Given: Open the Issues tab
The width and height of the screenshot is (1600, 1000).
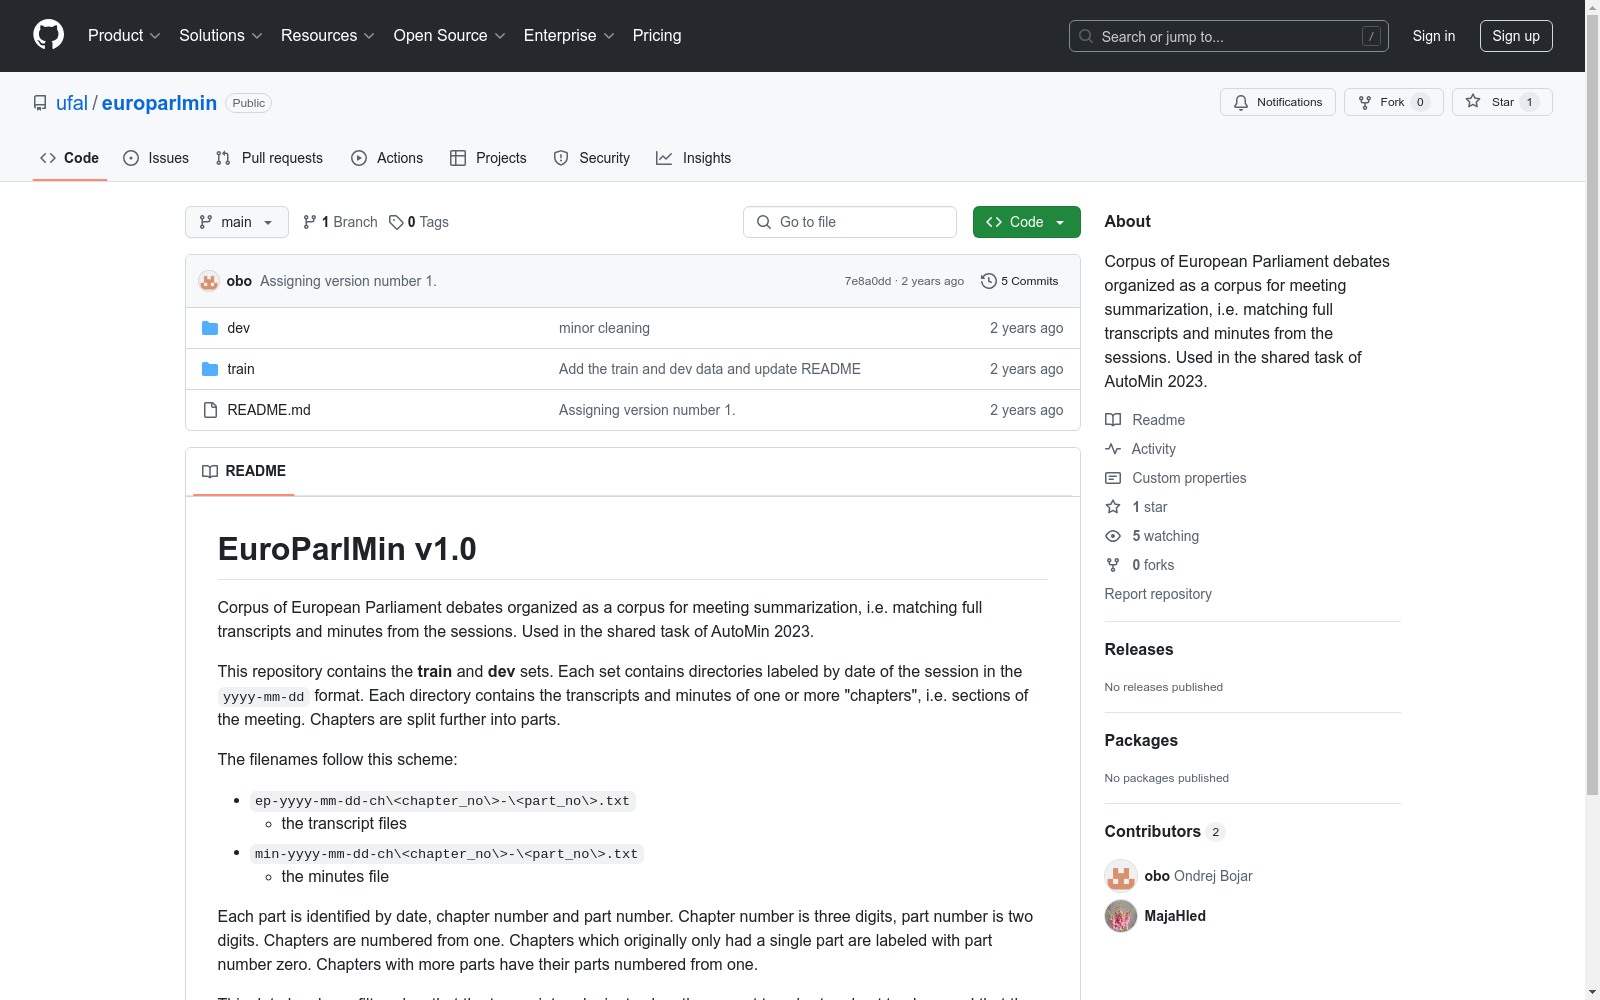Looking at the screenshot, I should click(x=156, y=158).
